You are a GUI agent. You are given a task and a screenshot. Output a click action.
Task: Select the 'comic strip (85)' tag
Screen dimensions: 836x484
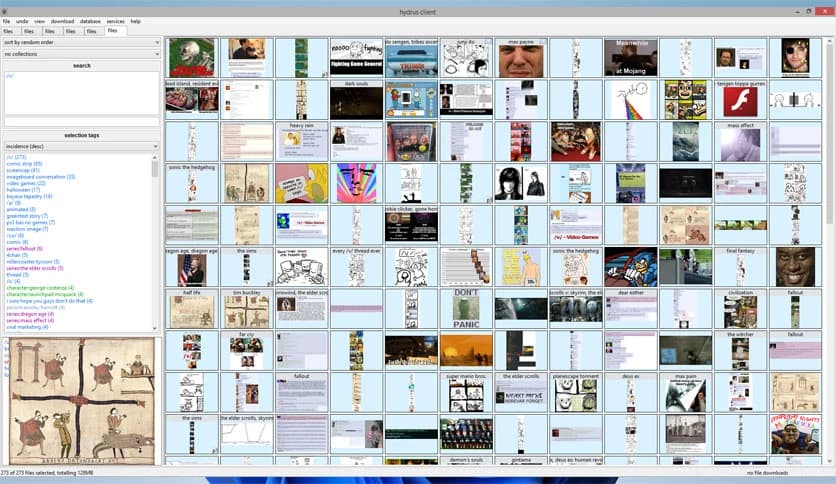coord(24,164)
